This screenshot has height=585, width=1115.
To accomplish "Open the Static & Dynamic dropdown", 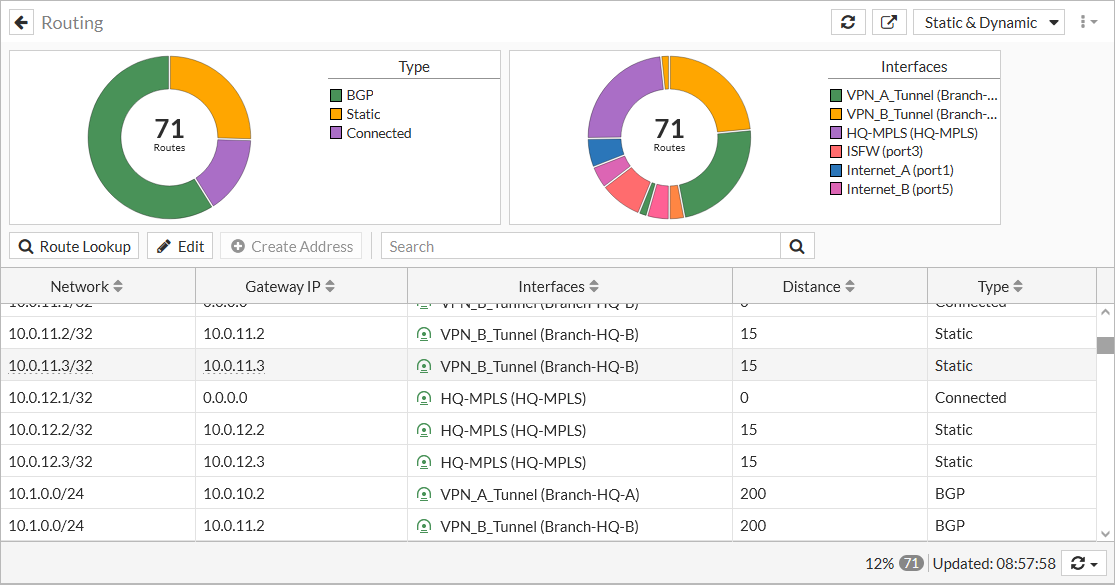I will 988,21.
